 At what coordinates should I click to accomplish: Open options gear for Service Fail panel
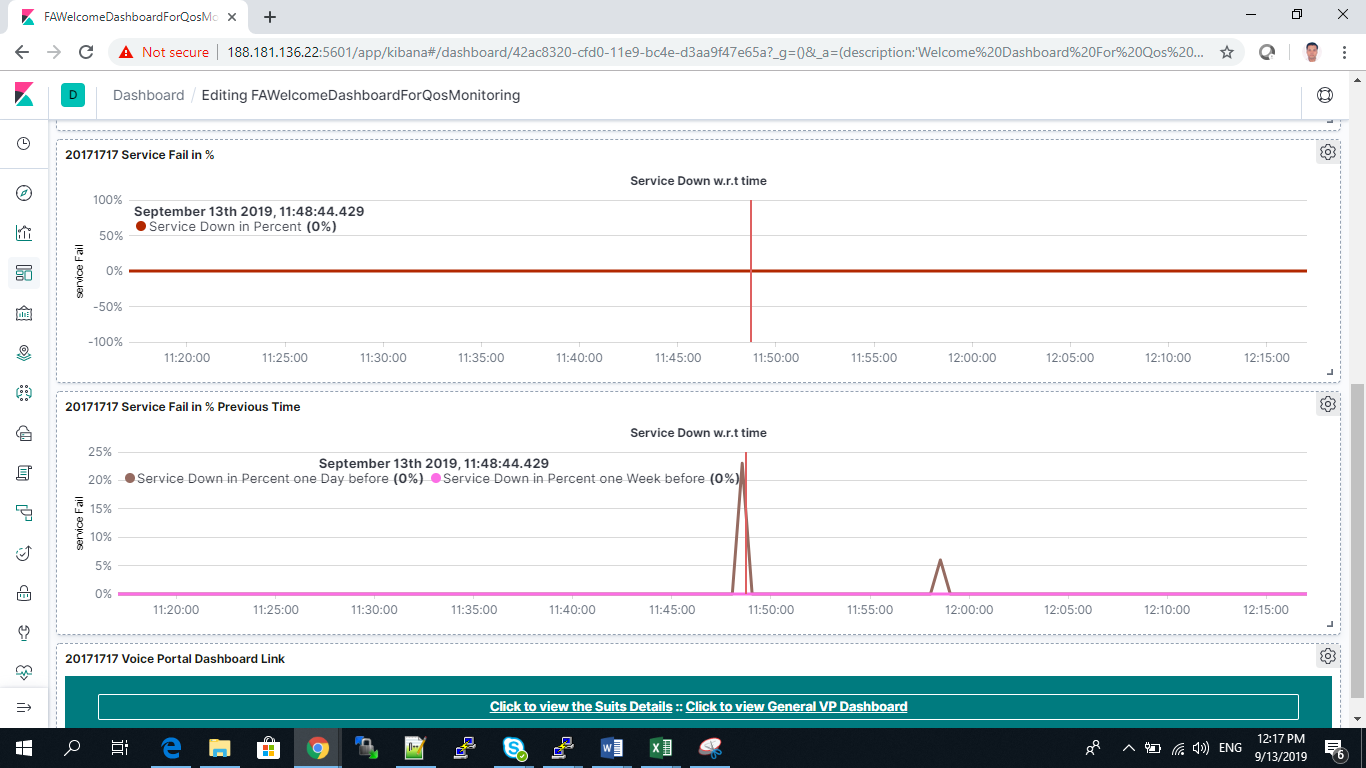(x=1327, y=151)
